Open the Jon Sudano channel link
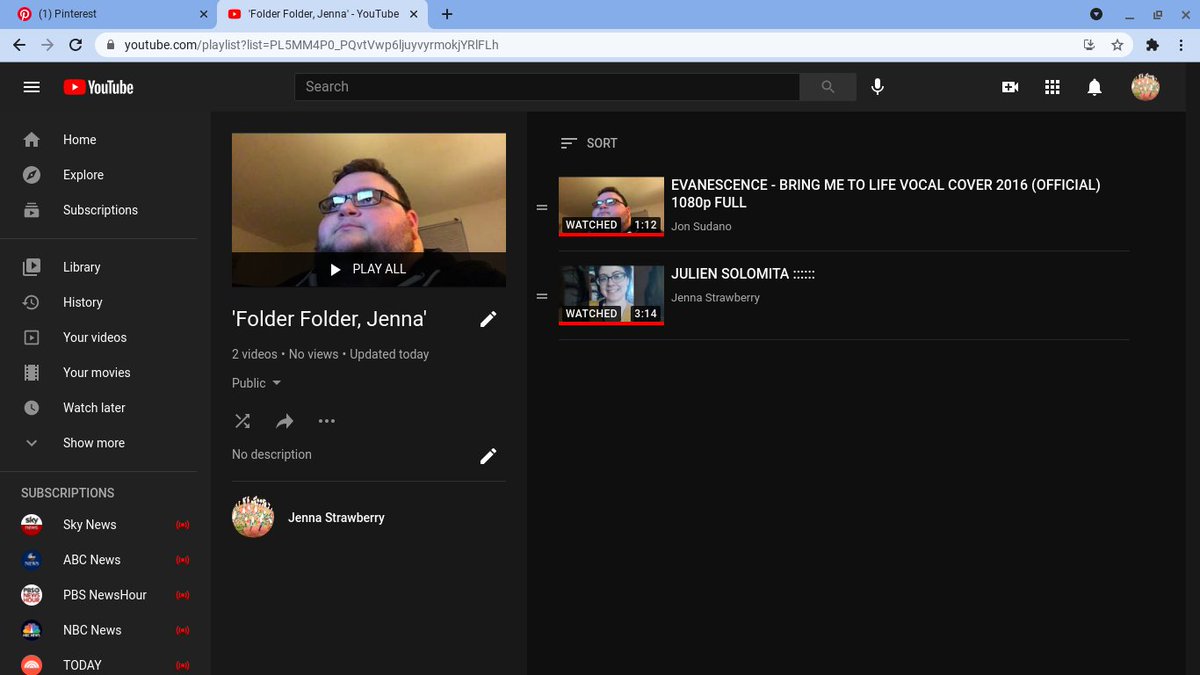 701,227
